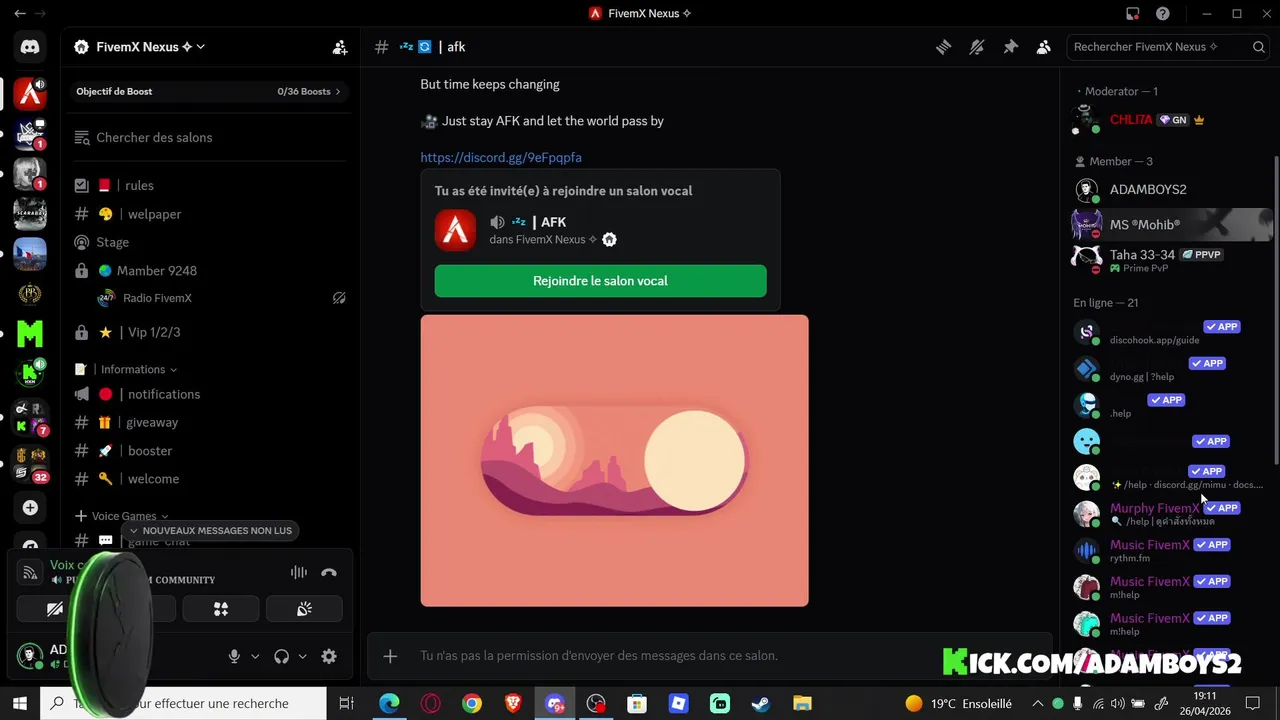This screenshot has width=1280, height=720.
Task: Open microphone input options dropdown arrow
Action: (x=255, y=656)
